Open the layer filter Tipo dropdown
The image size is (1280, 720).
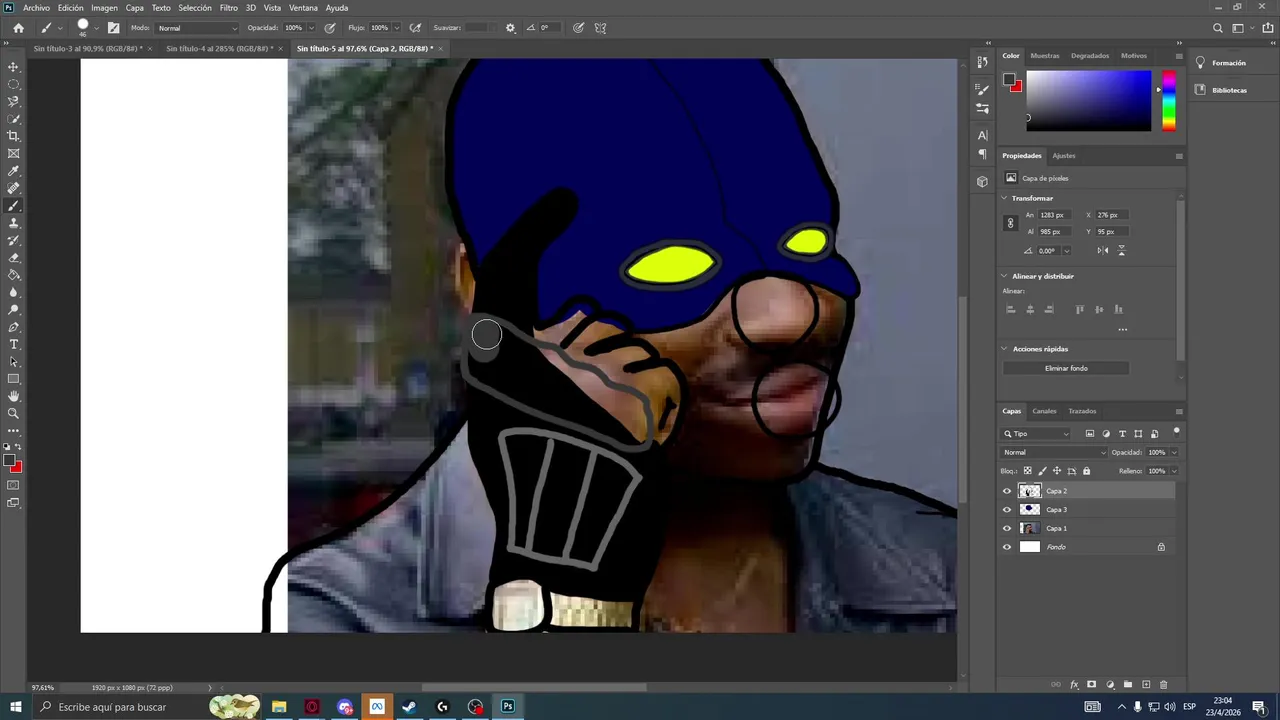[x=1036, y=434]
